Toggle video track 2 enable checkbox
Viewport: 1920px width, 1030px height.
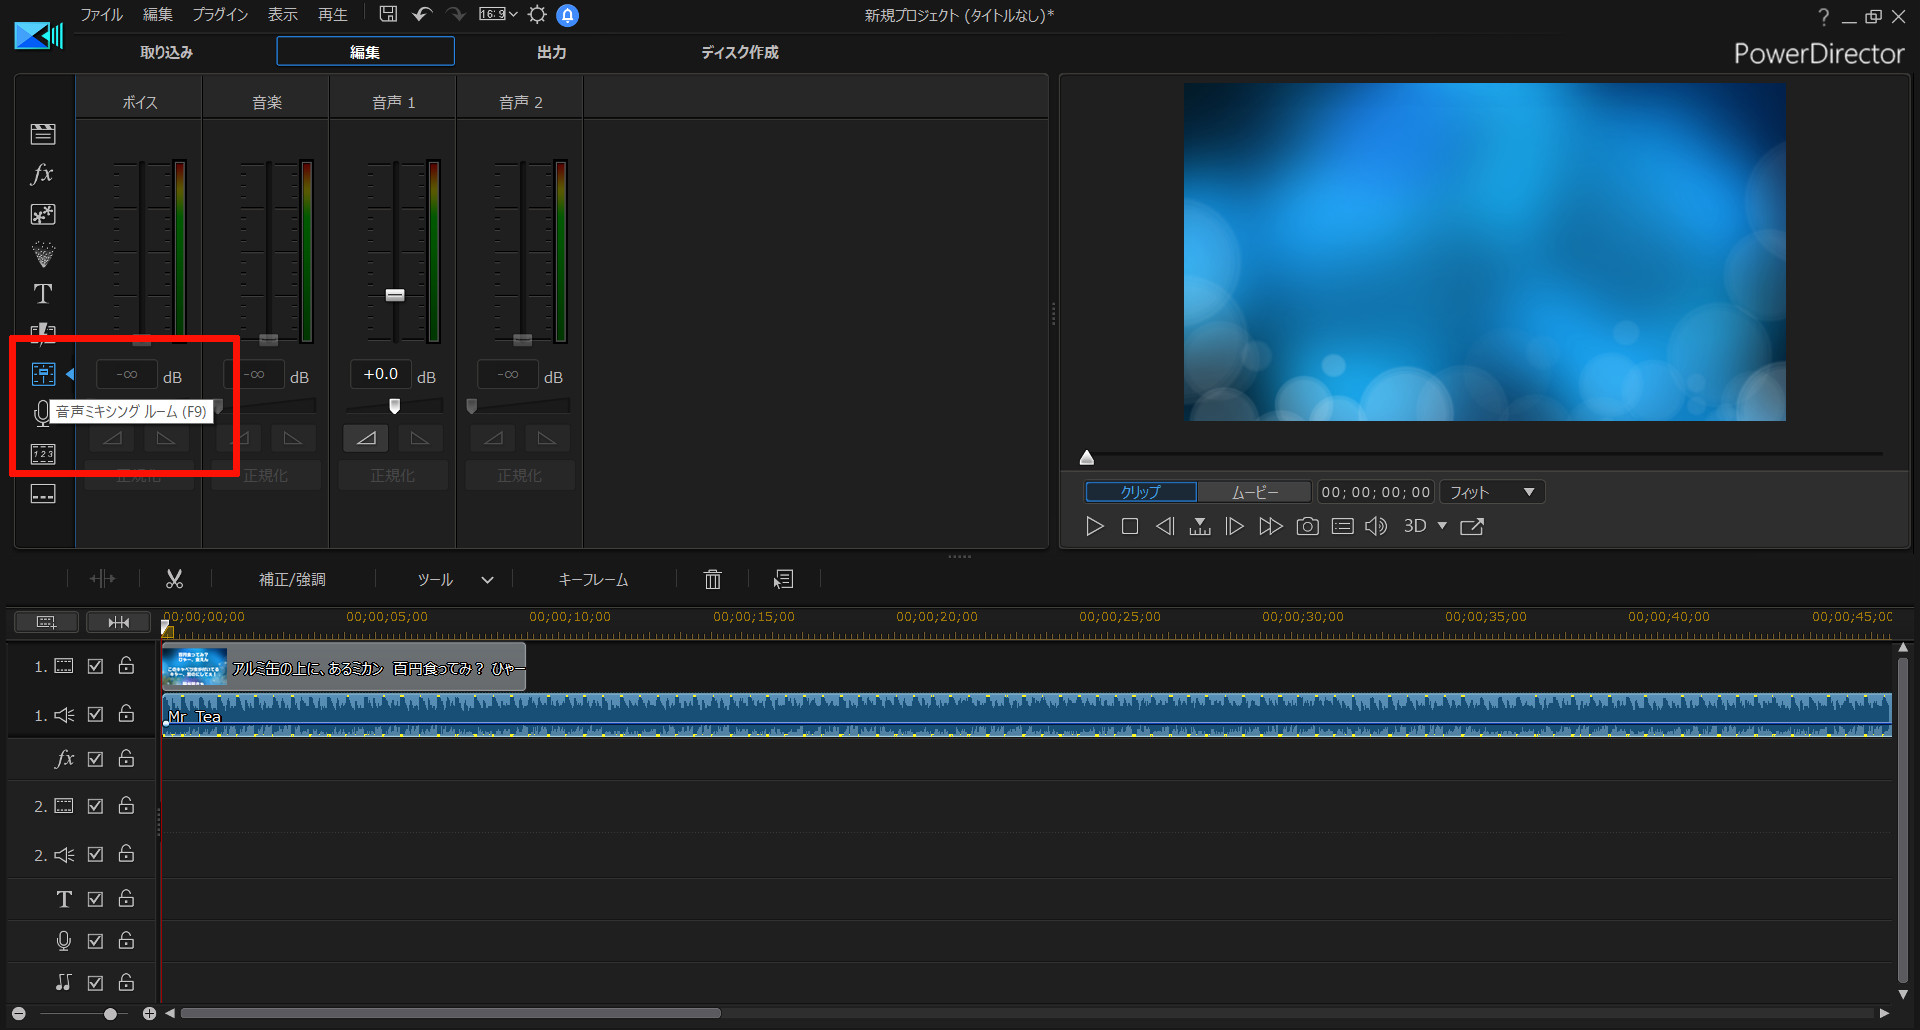click(x=95, y=805)
